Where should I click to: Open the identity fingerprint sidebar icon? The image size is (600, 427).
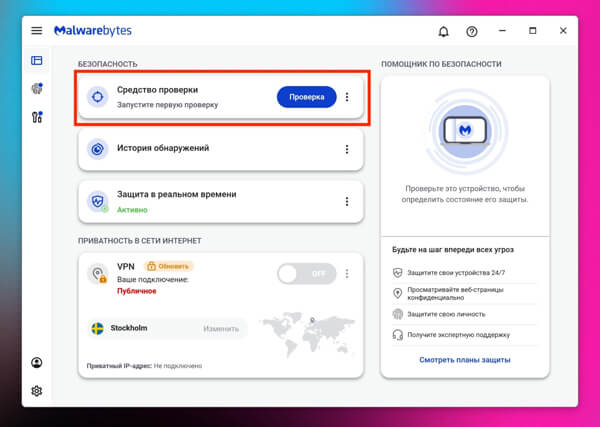tap(37, 89)
